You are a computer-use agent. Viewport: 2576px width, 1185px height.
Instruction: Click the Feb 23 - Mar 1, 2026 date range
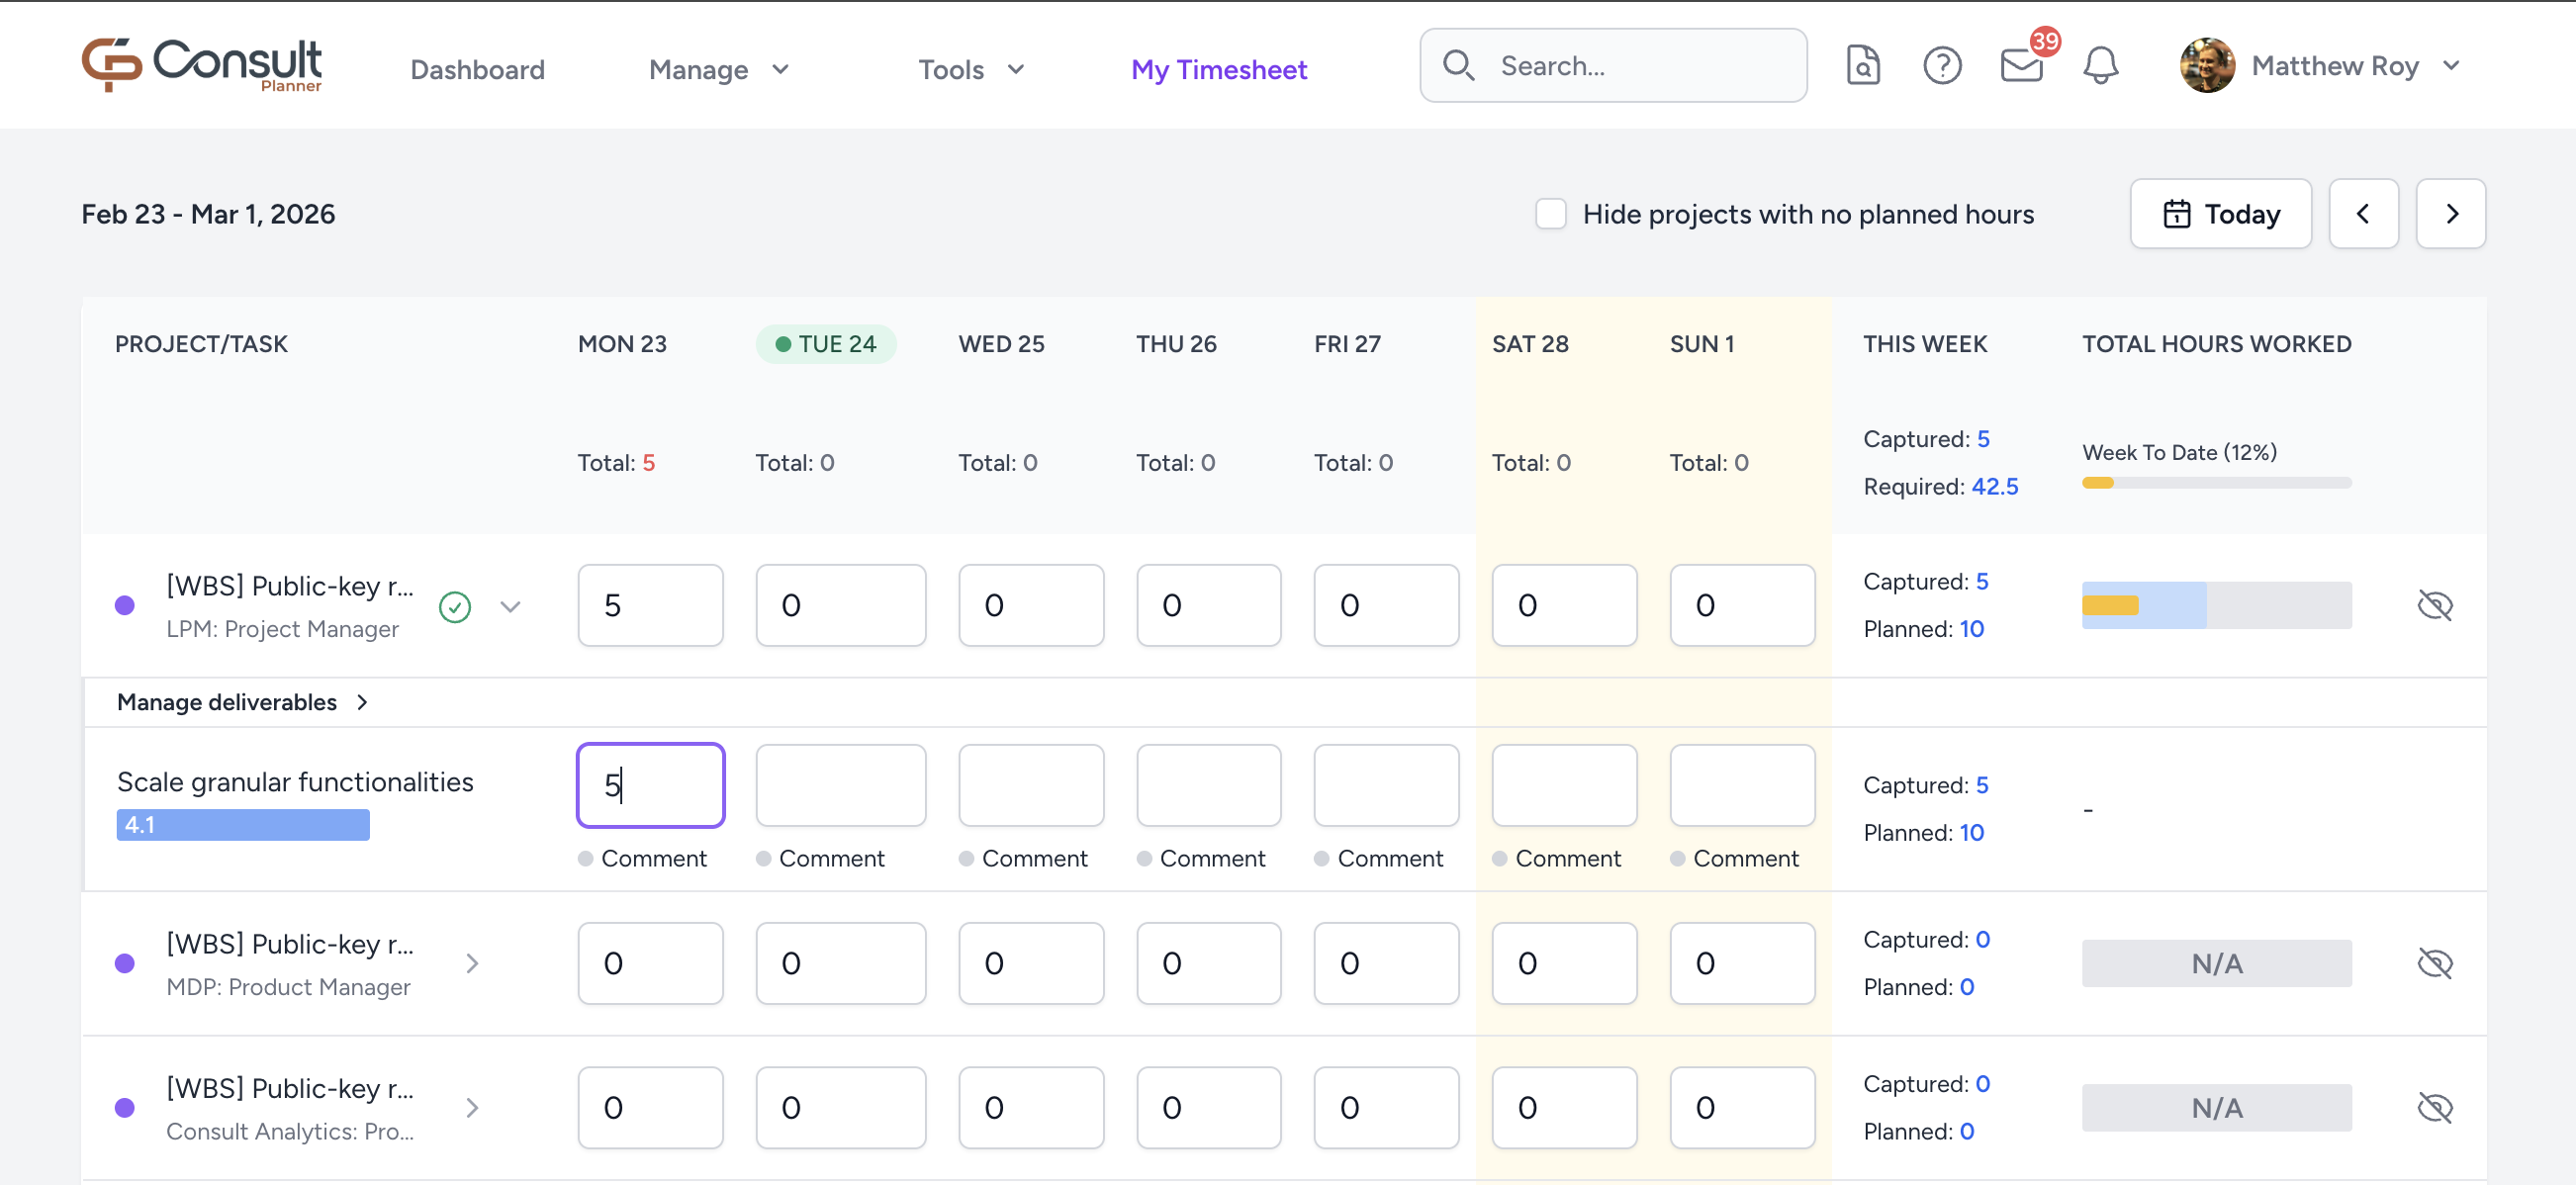click(x=208, y=214)
